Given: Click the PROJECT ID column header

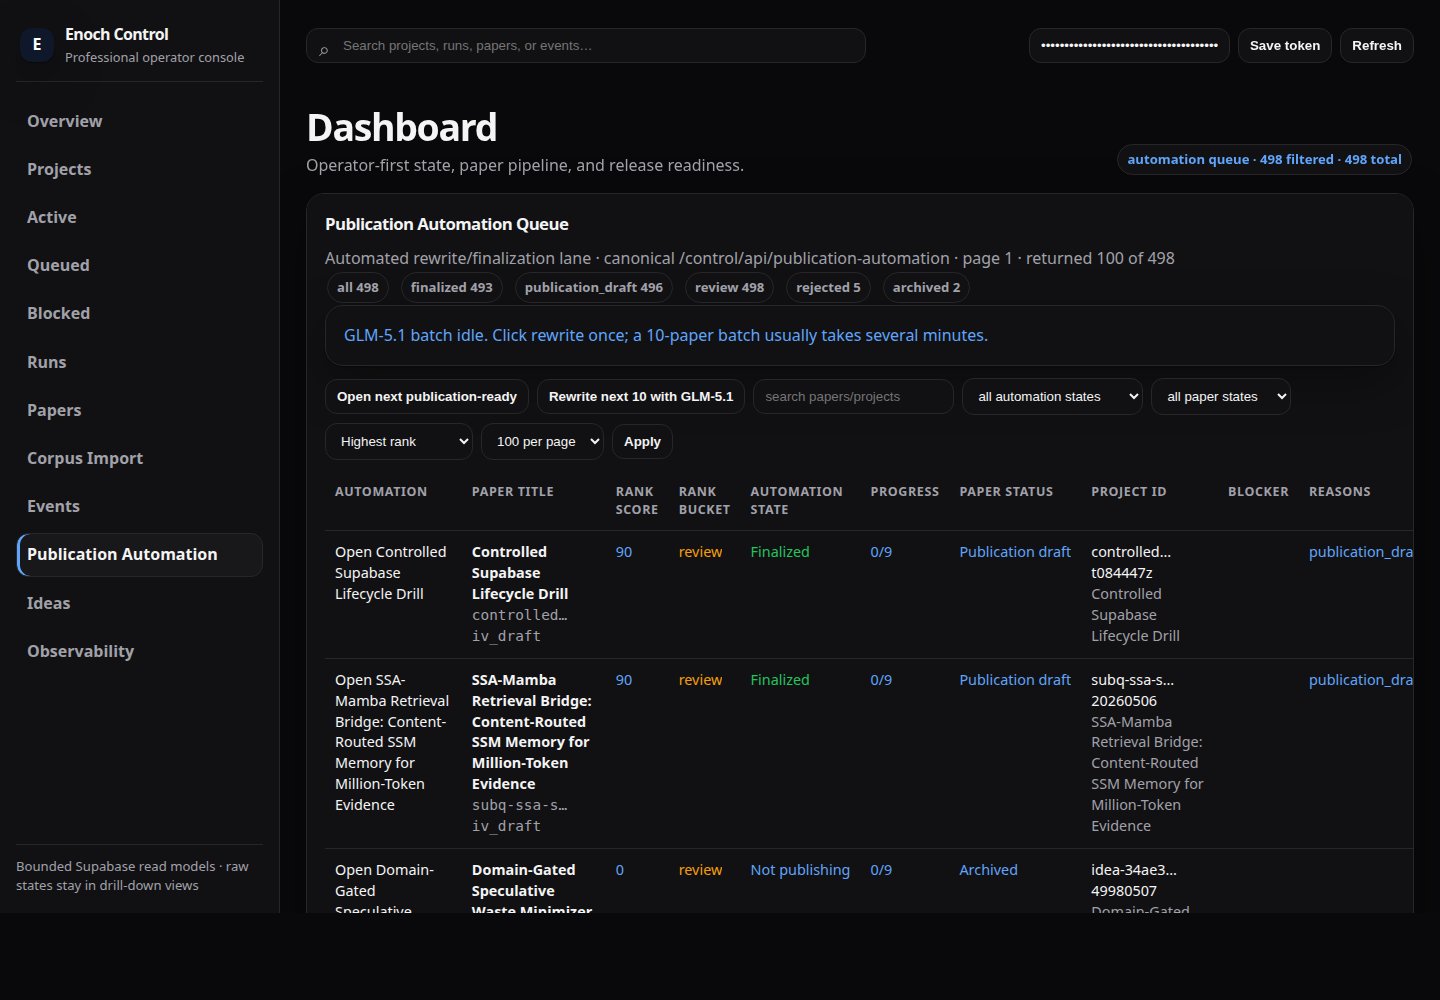Looking at the screenshot, I should pyautogui.click(x=1129, y=492).
